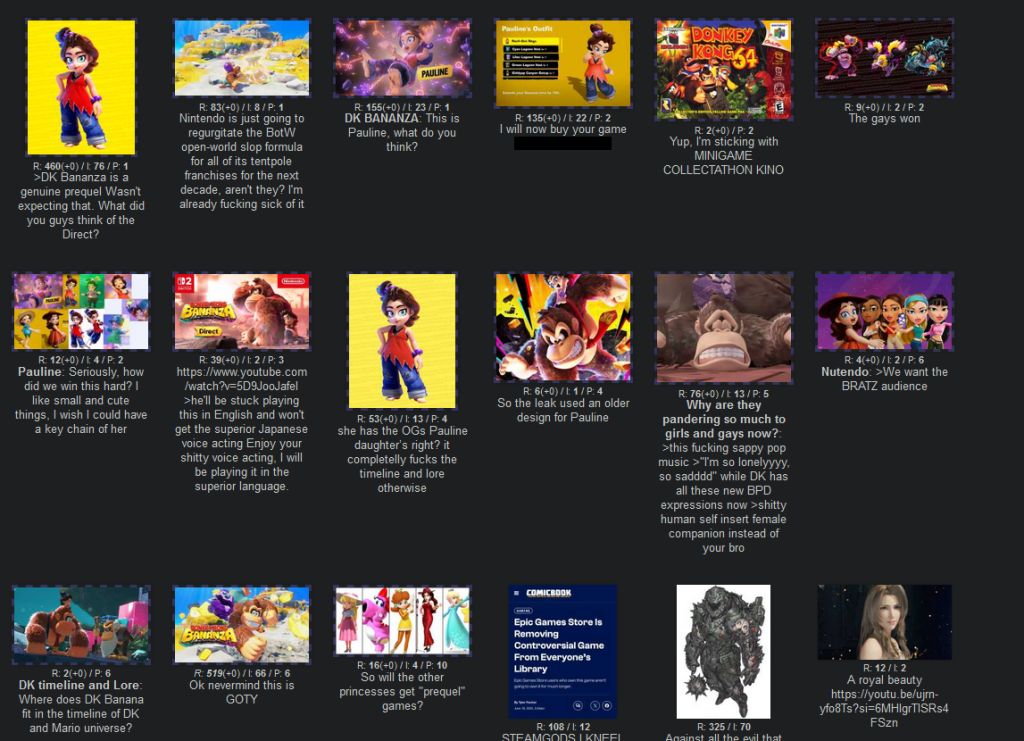Open the Donkey Kong 64 box art thumbnail
The height and width of the screenshot is (741, 1024).
click(x=724, y=69)
